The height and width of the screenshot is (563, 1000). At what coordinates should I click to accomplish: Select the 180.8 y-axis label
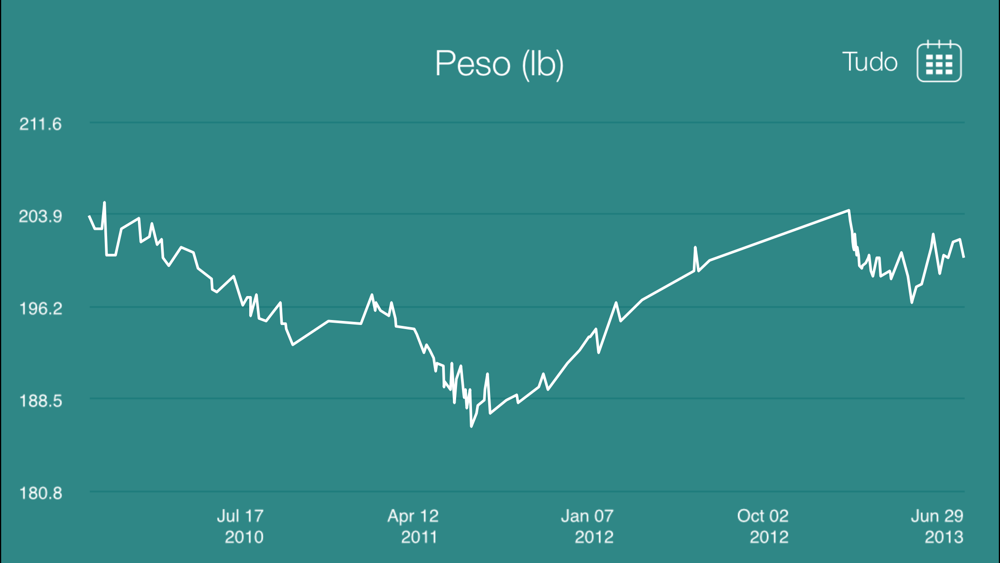pos(41,492)
